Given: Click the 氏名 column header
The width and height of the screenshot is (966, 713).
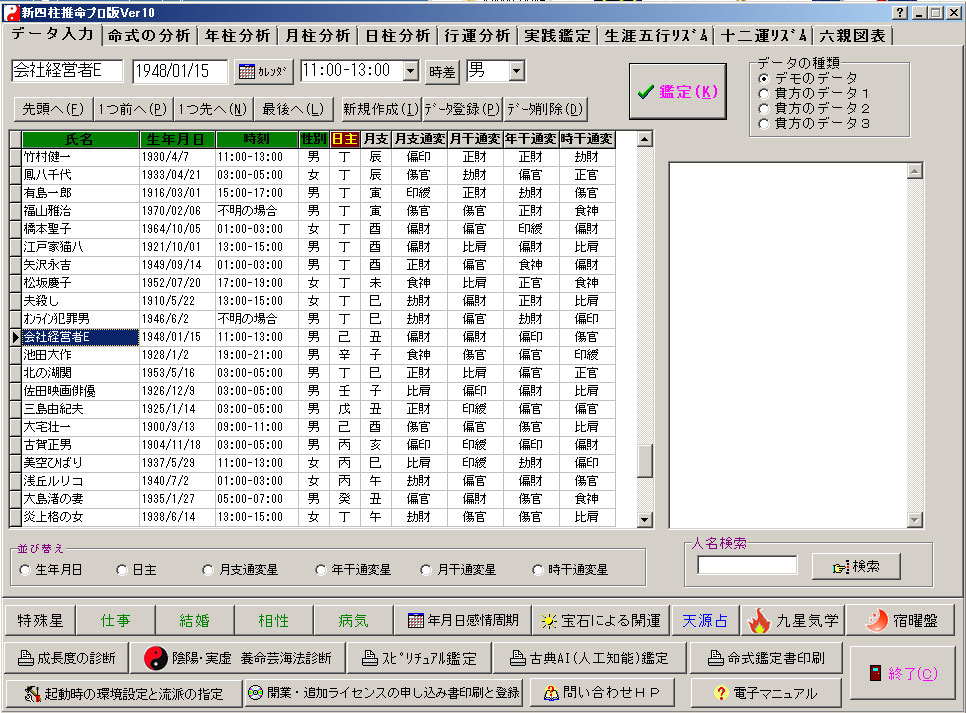Looking at the screenshot, I should (x=80, y=139).
